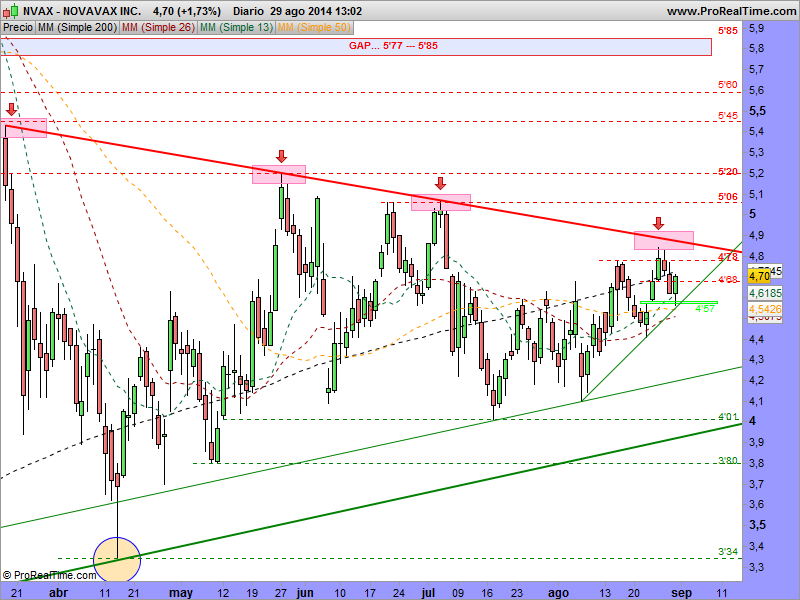Screen dimensions: 800x600
Task: Click the 09 date label on axis
Action: point(458,593)
